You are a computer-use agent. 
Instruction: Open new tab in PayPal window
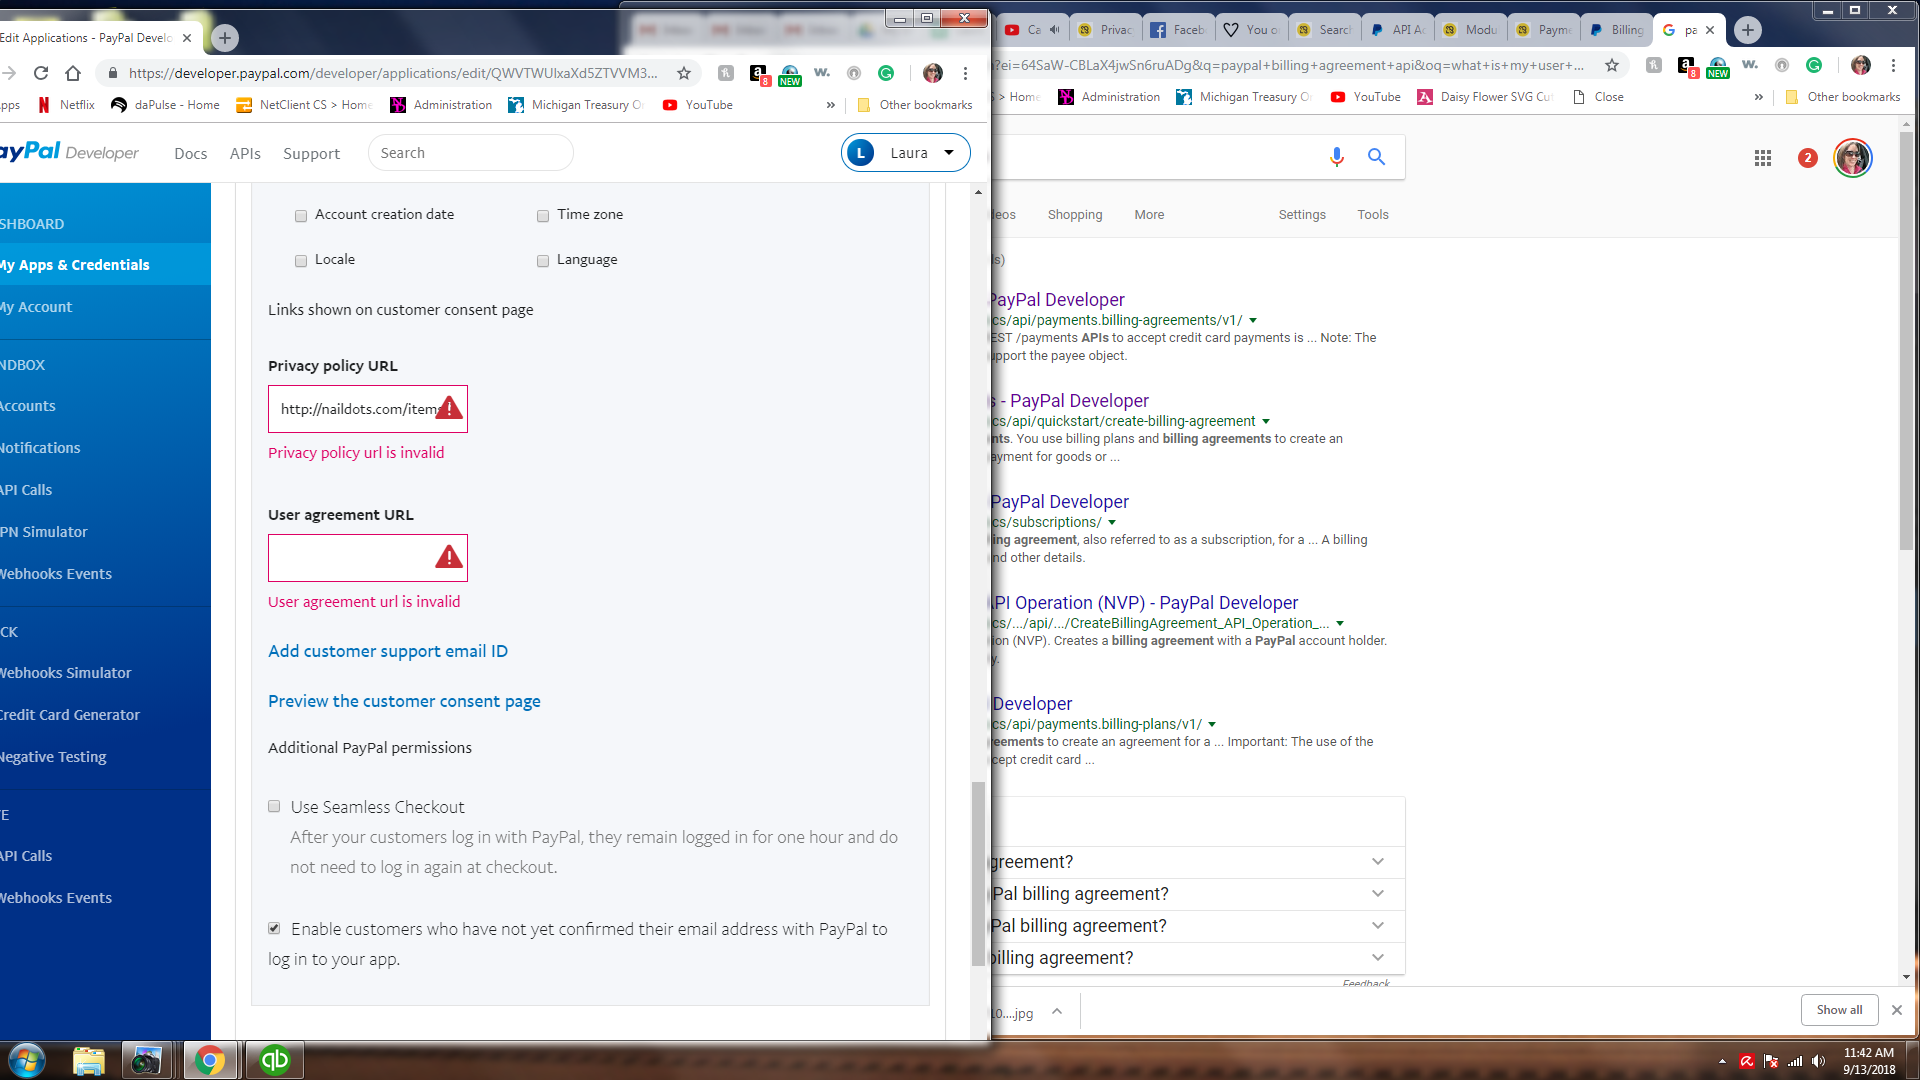coord(225,38)
